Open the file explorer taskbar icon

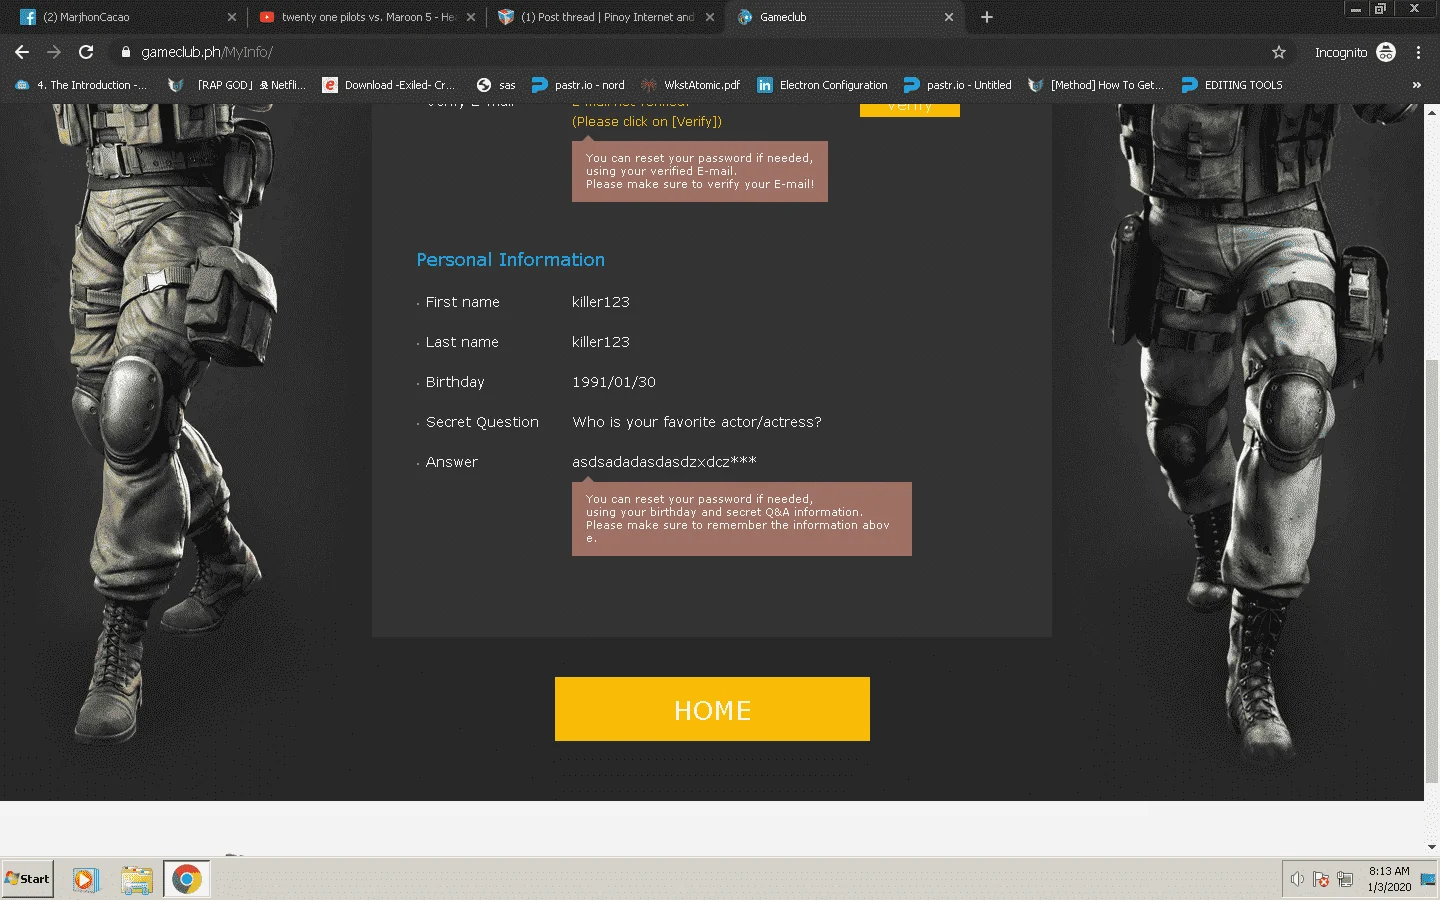coord(136,879)
